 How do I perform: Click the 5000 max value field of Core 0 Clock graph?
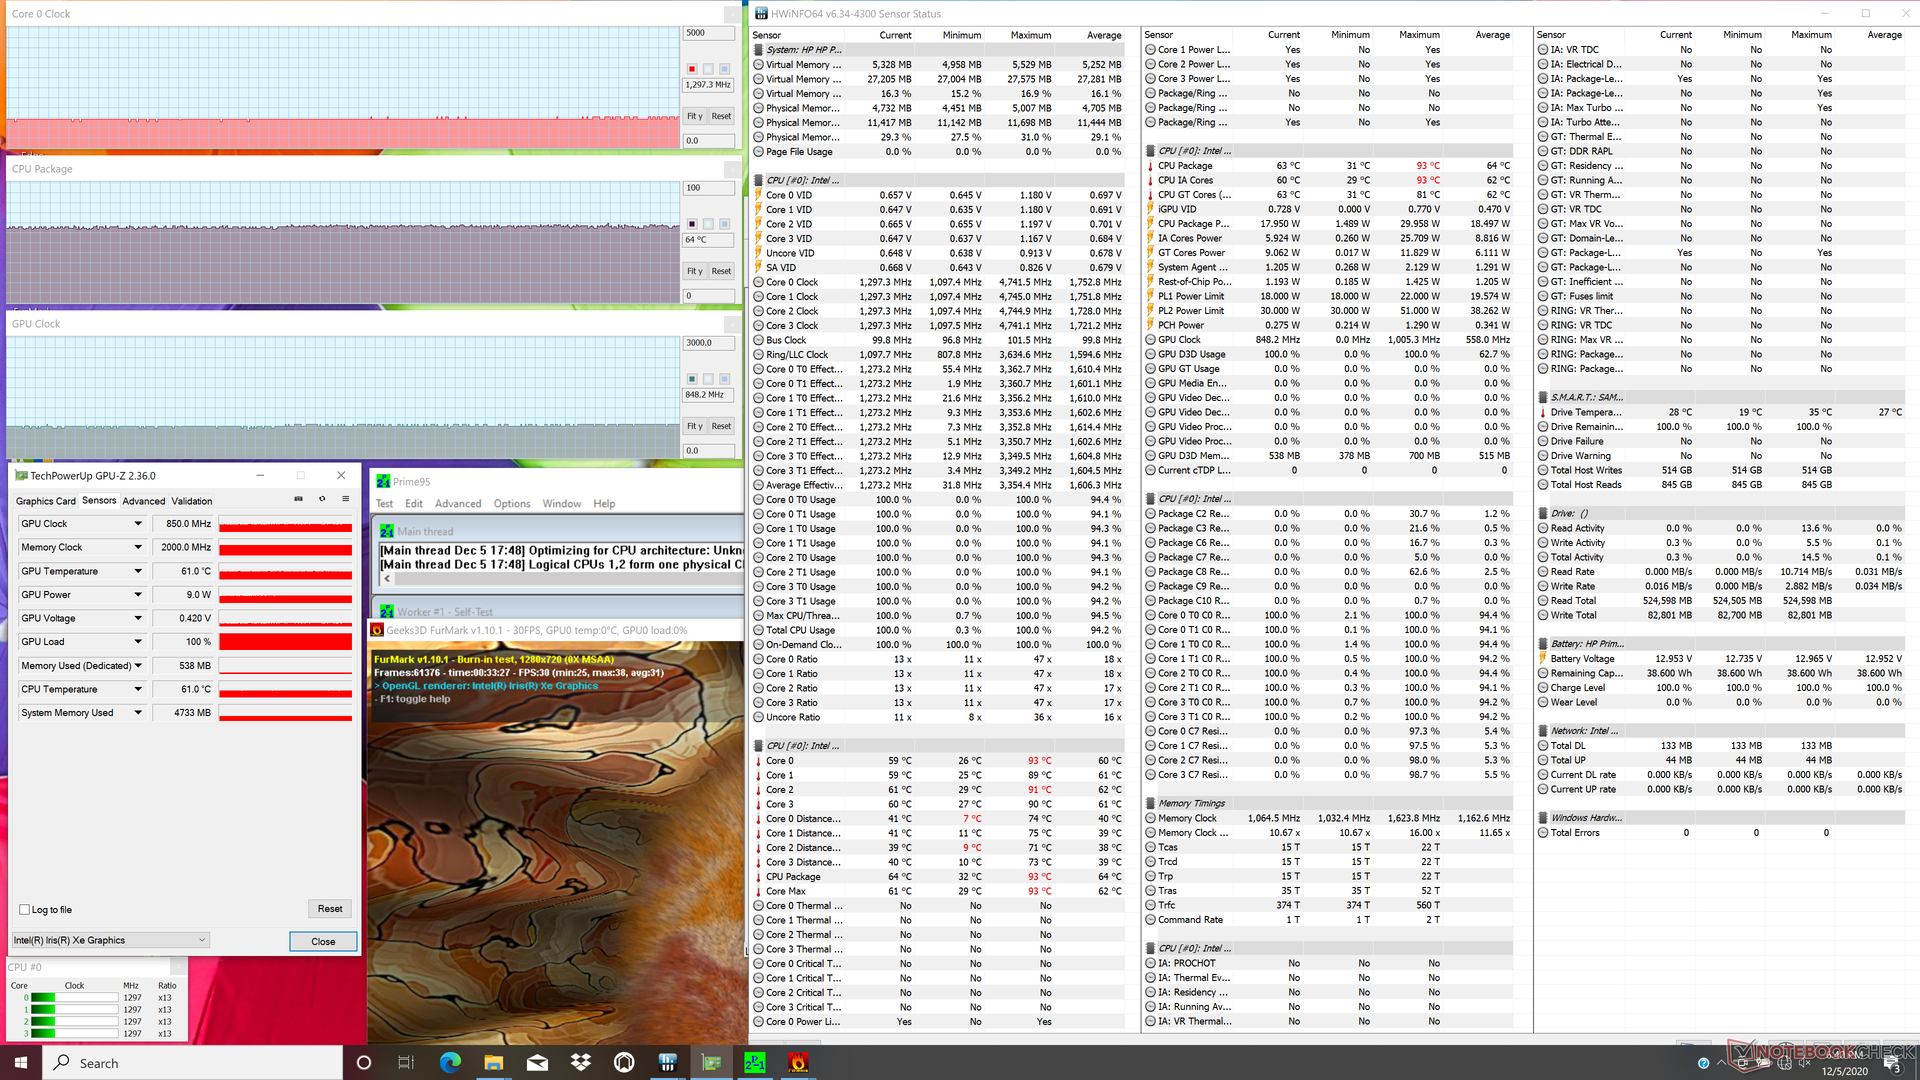point(708,33)
